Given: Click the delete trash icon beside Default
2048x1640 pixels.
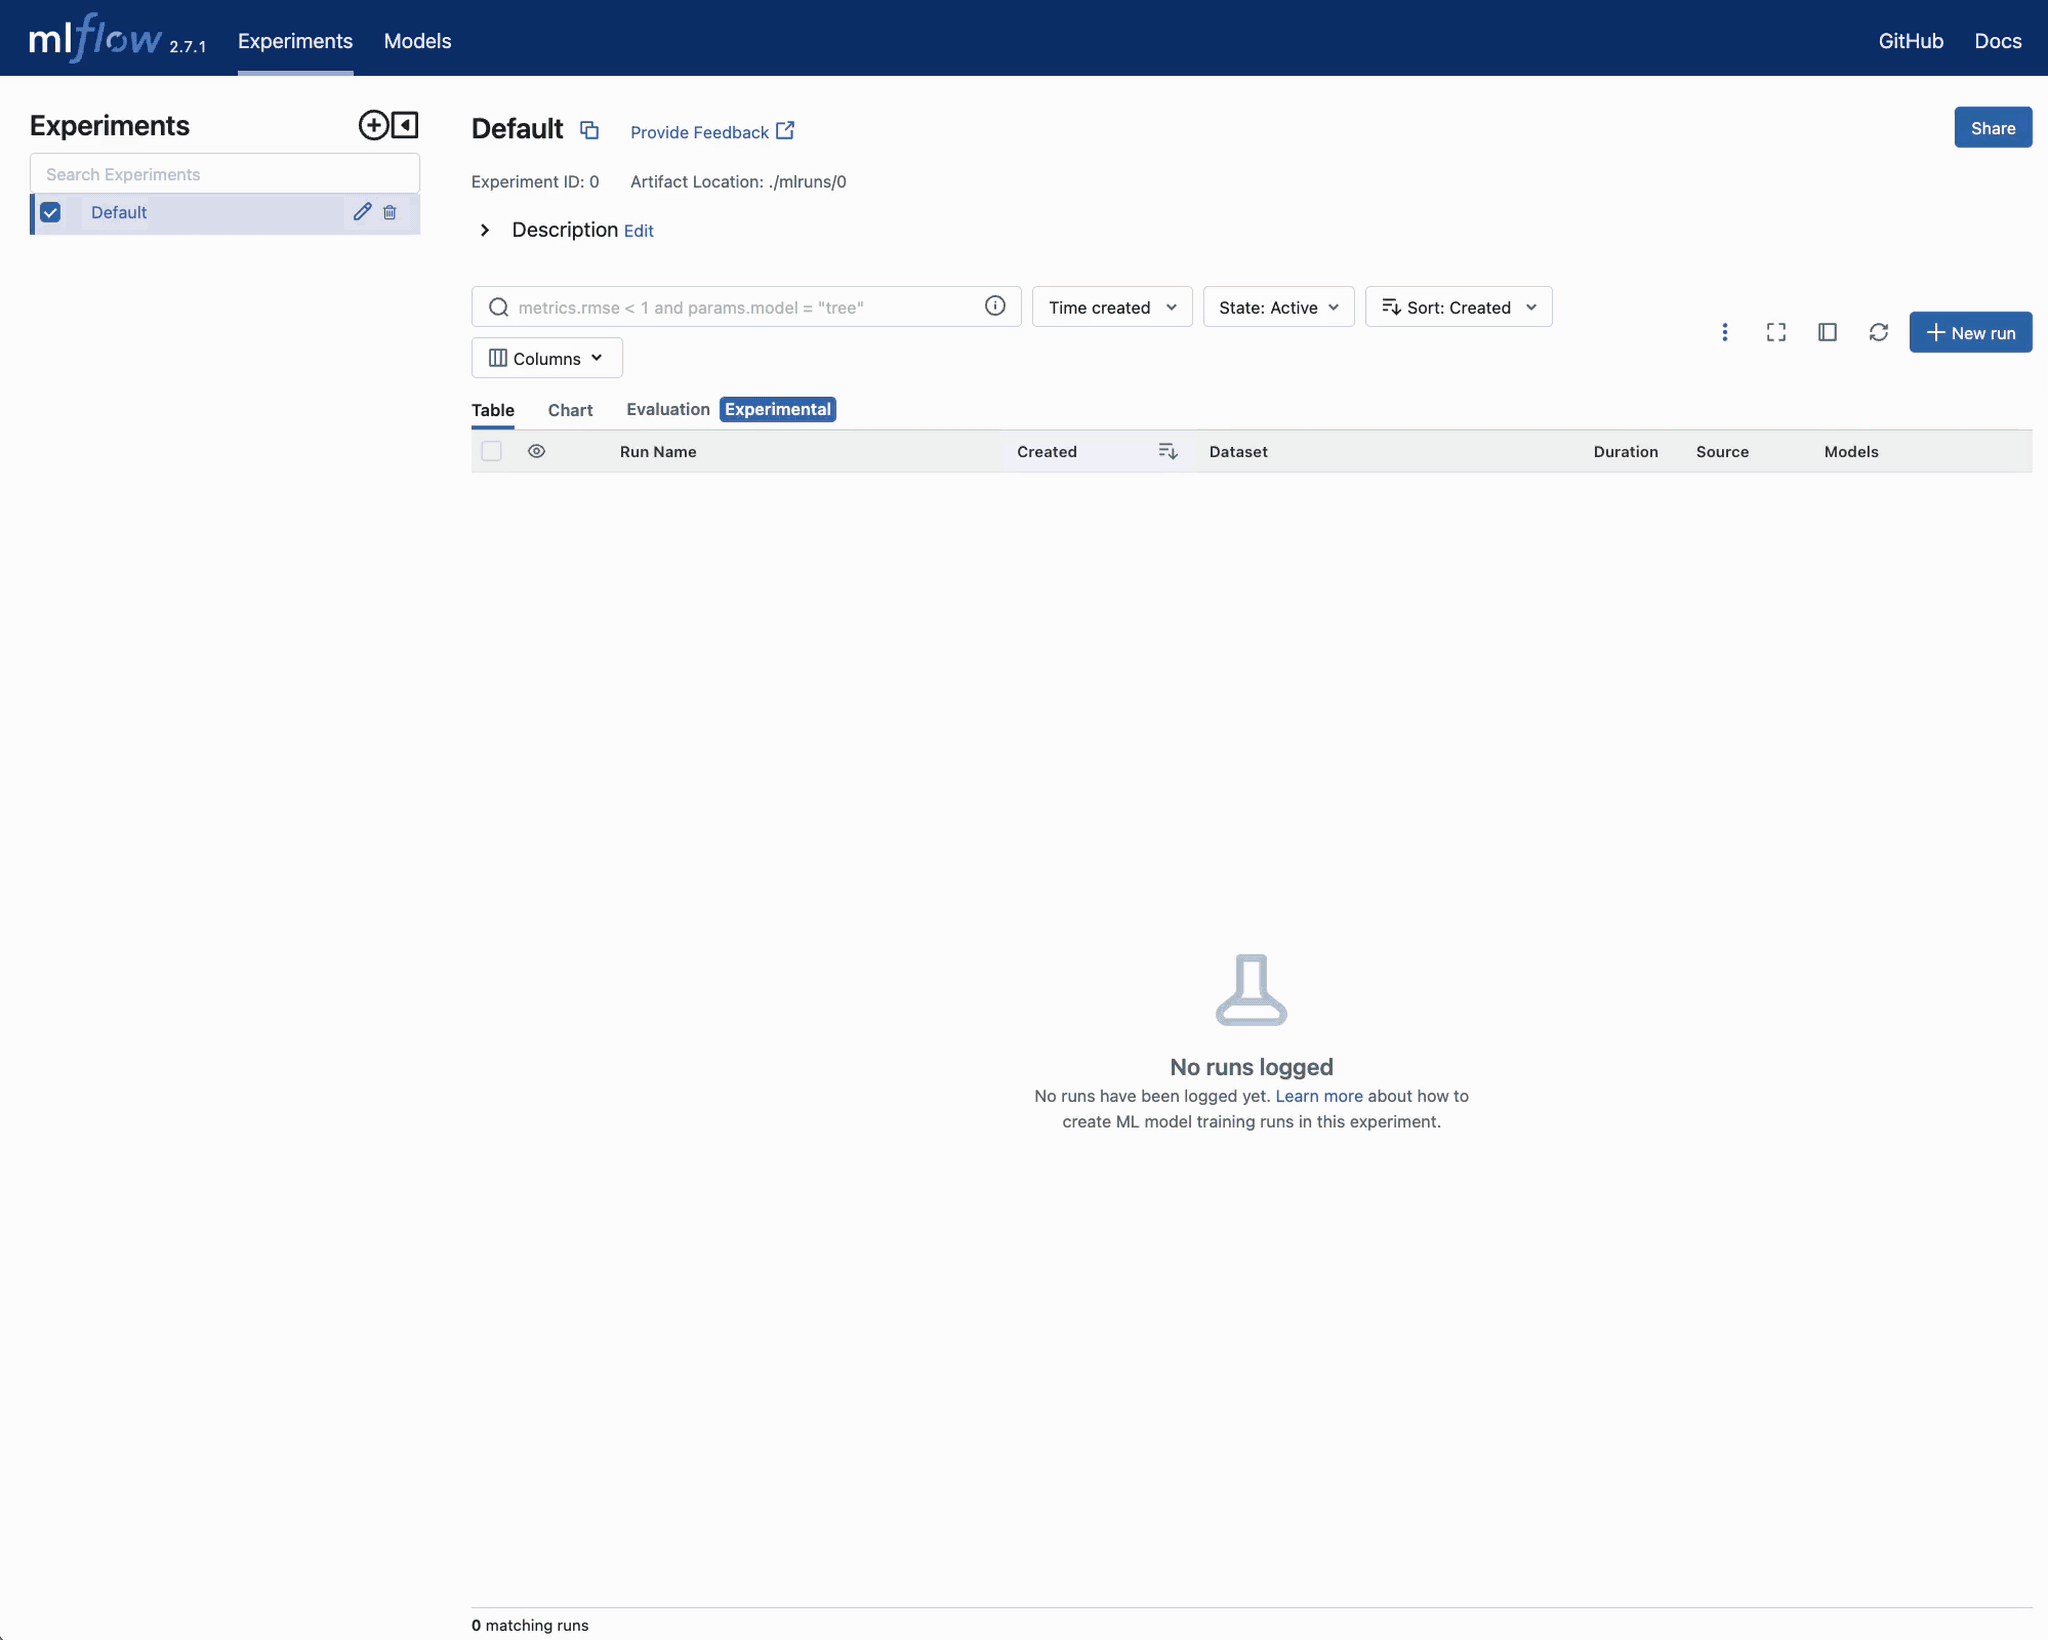Looking at the screenshot, I should point(390,212).
